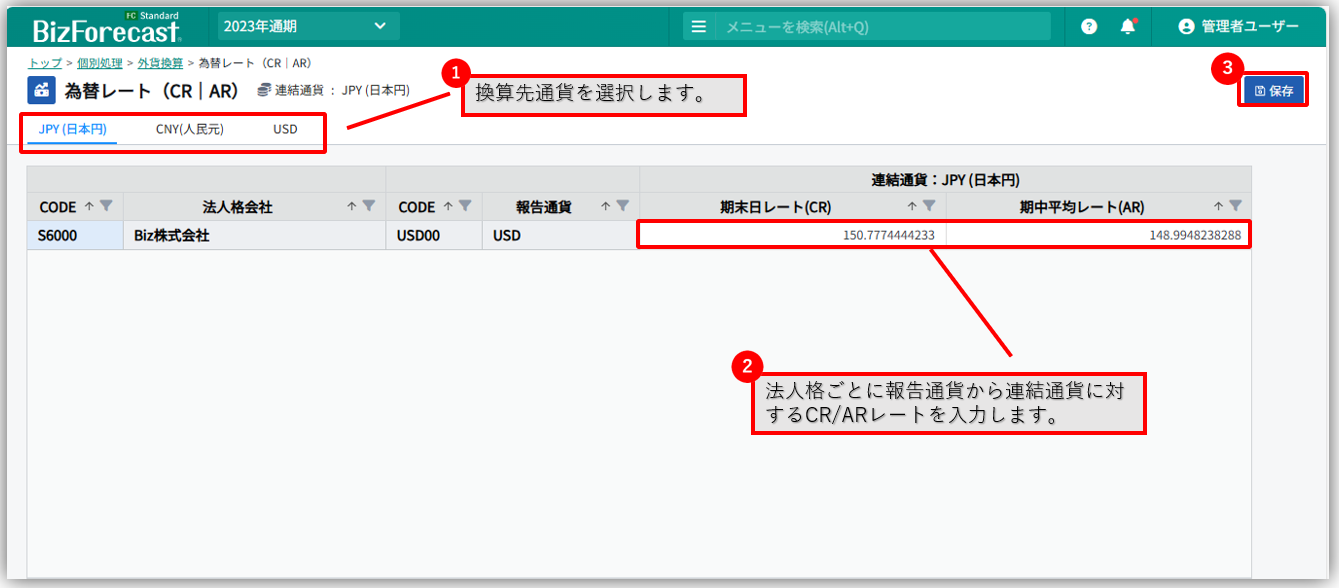
Task: Filter the 期末日レート(CR) column
Action: pos(929,206)
